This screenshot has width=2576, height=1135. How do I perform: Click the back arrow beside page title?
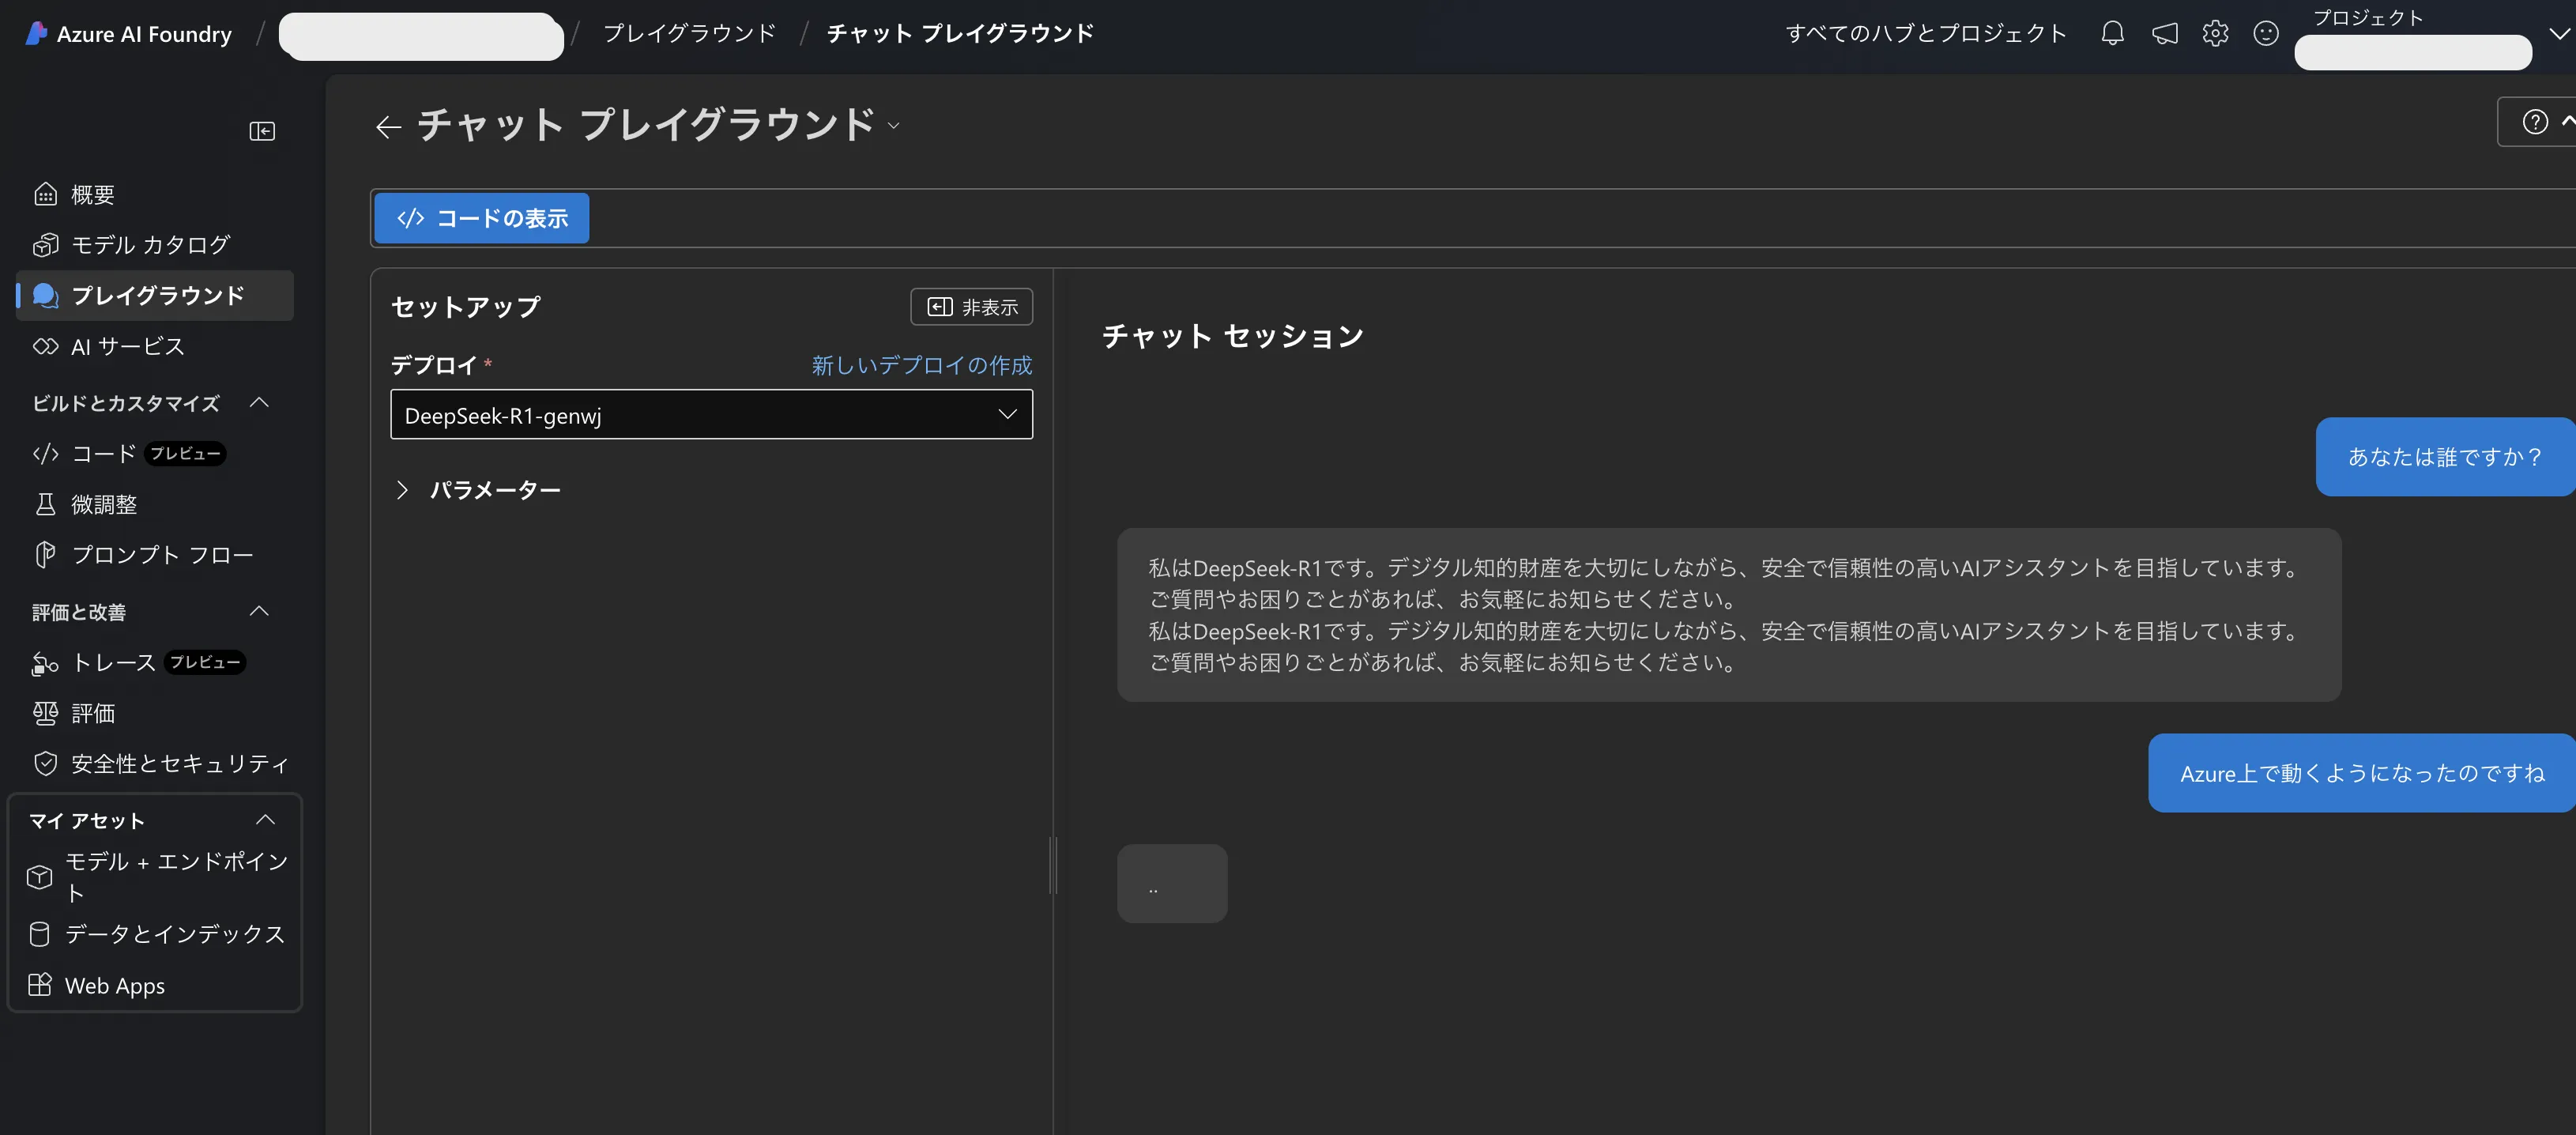coord(388,126)
